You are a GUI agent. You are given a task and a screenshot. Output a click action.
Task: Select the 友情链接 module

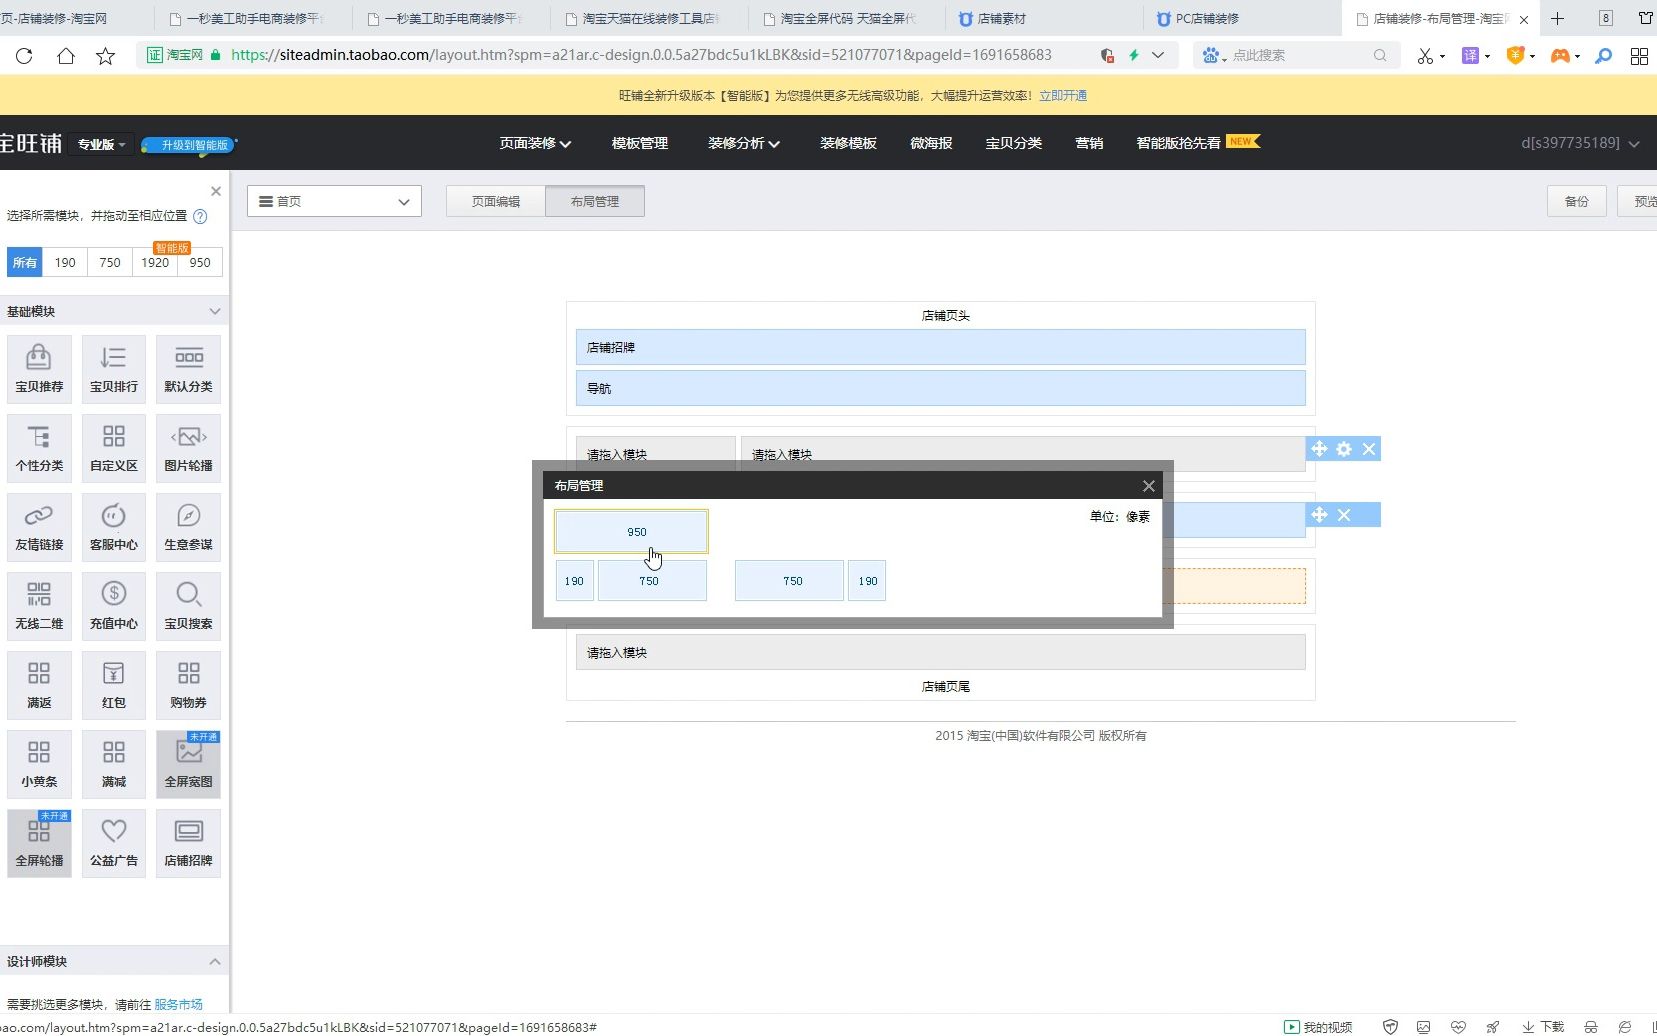click(x=39, y=527)
